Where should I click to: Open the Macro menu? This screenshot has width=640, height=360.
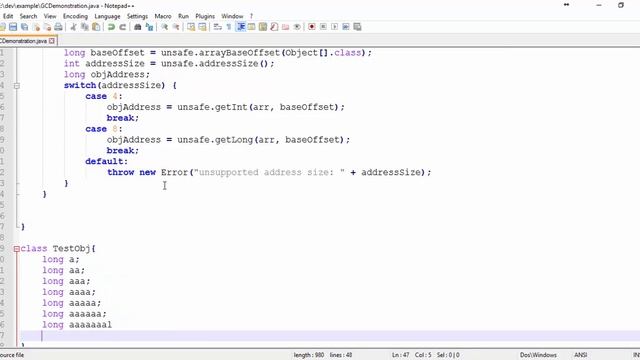[x=163, y=16]
